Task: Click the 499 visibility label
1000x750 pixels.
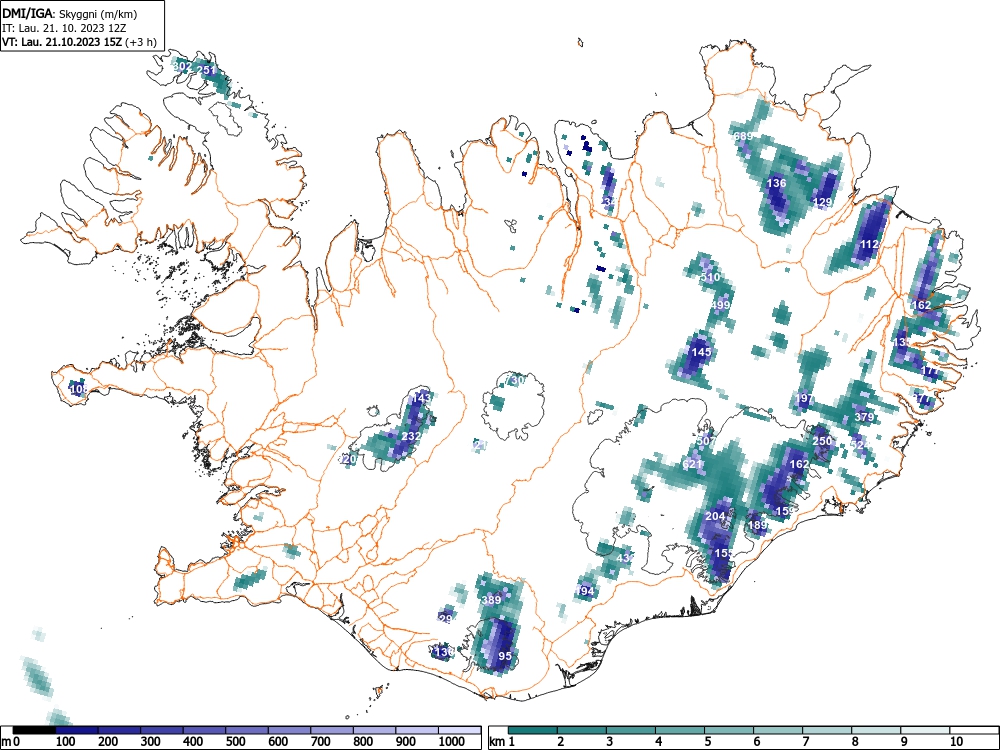Action: click(x=720, y=305)
